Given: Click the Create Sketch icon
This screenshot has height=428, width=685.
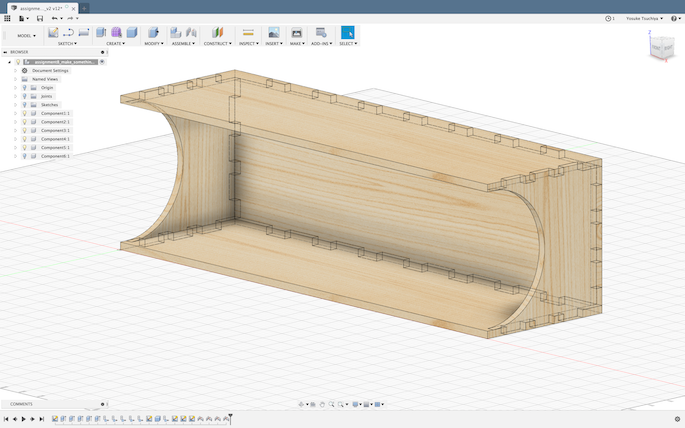Looking at the screenshot, I should (52, 33).
